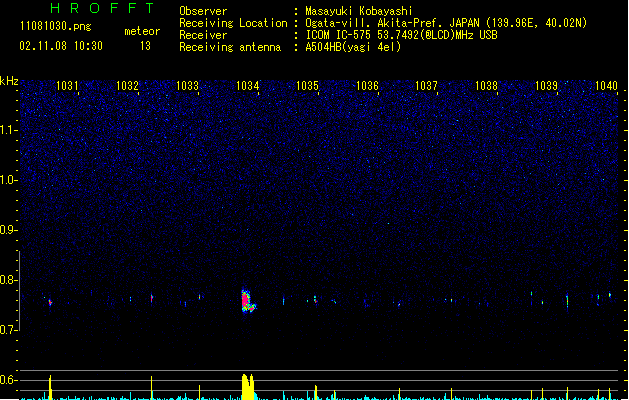Click the Ogata-vill. Akita-Pref. JAPAN location text
Screen dimensions: 629x400
point(446,23)
